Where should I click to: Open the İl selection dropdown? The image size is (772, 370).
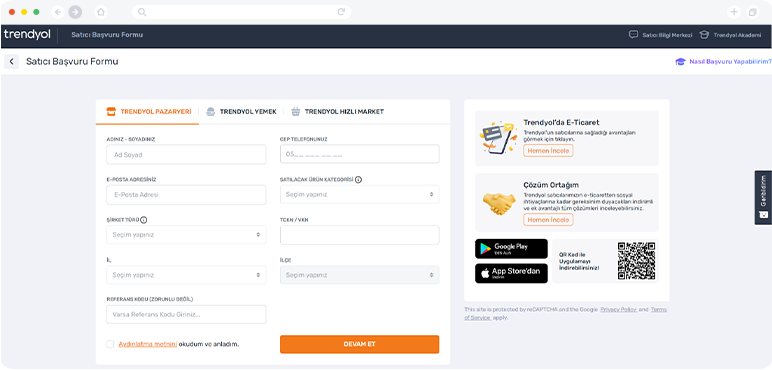[x=186, y=275]
